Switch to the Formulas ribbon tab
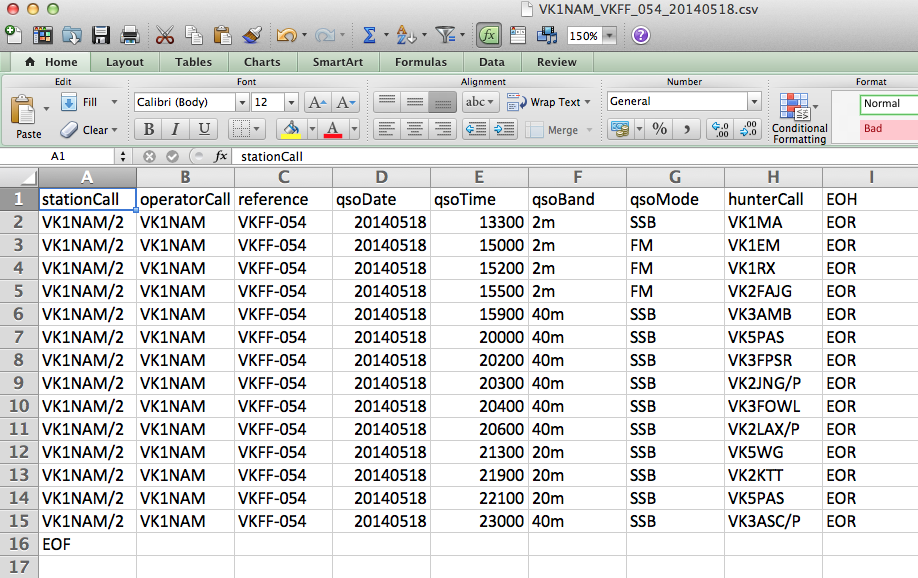The image size is (918, 578). 420,62
